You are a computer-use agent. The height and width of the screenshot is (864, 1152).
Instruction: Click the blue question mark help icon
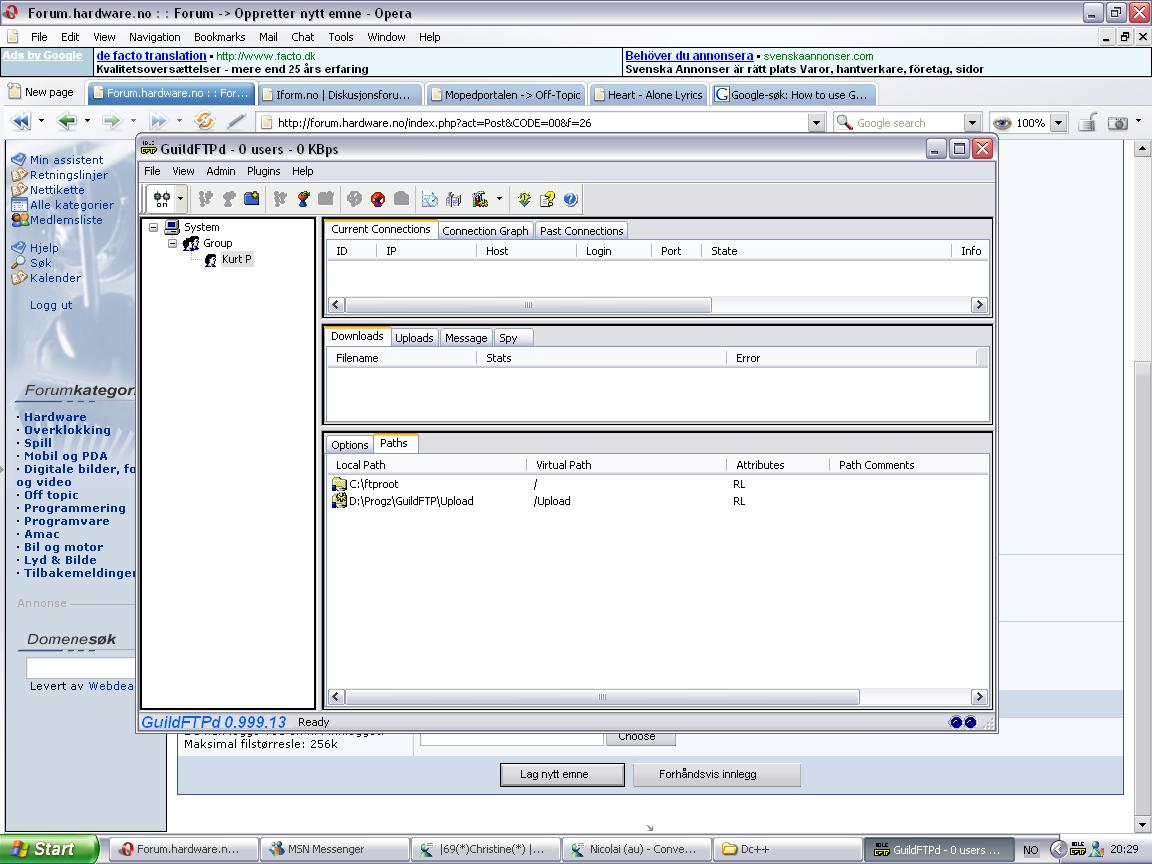(571, 199)
